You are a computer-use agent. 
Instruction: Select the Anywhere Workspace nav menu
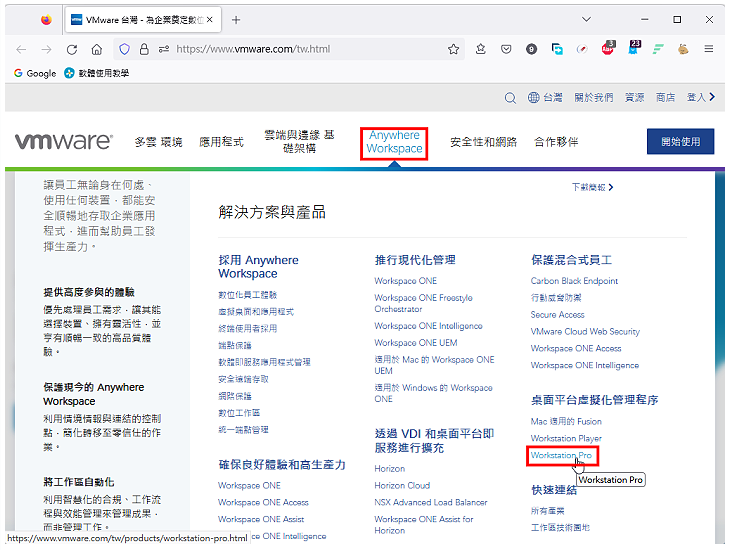(x=394, y=142)
